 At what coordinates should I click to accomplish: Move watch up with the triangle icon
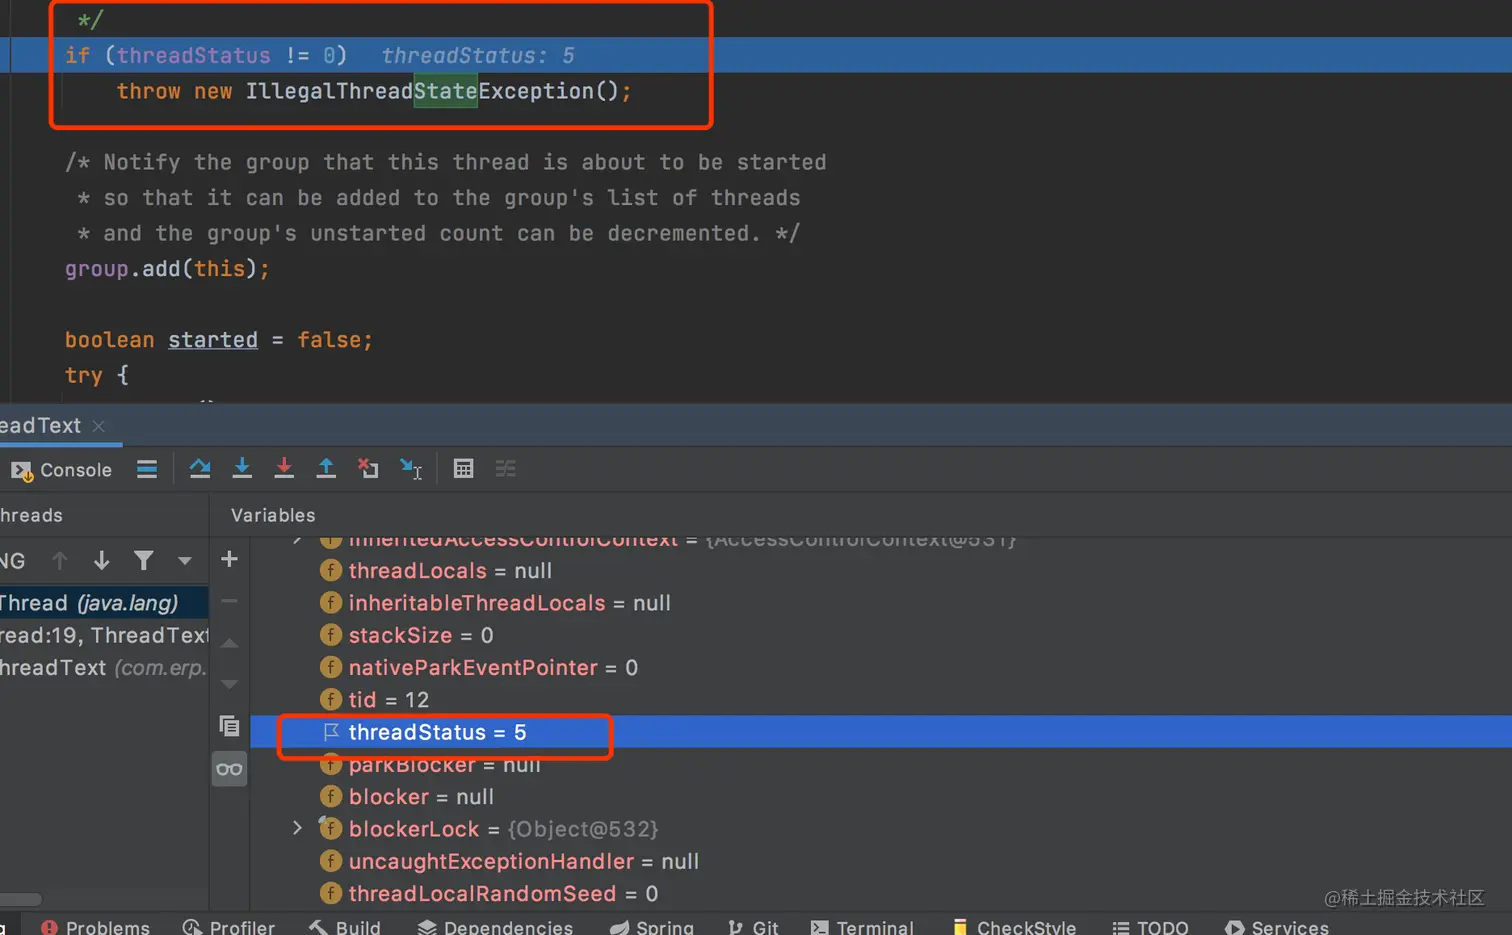(229, 643)
